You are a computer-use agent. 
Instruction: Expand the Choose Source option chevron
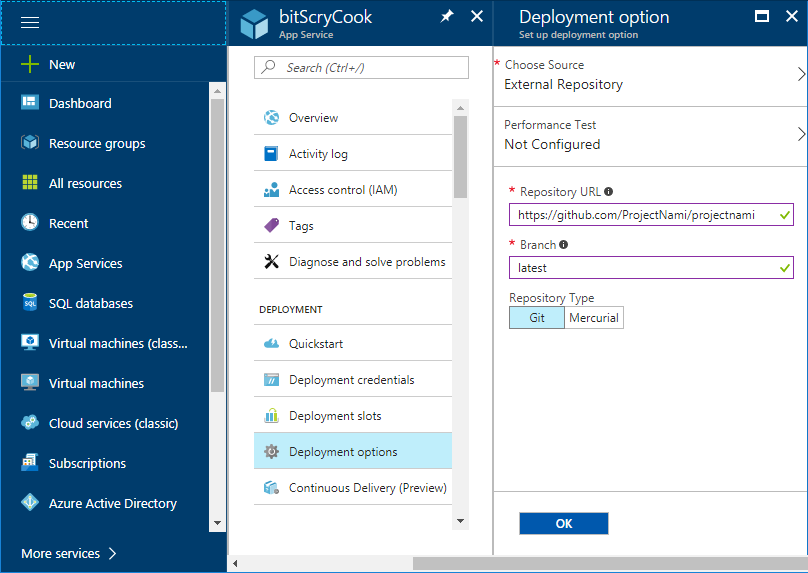coord(801,74)
